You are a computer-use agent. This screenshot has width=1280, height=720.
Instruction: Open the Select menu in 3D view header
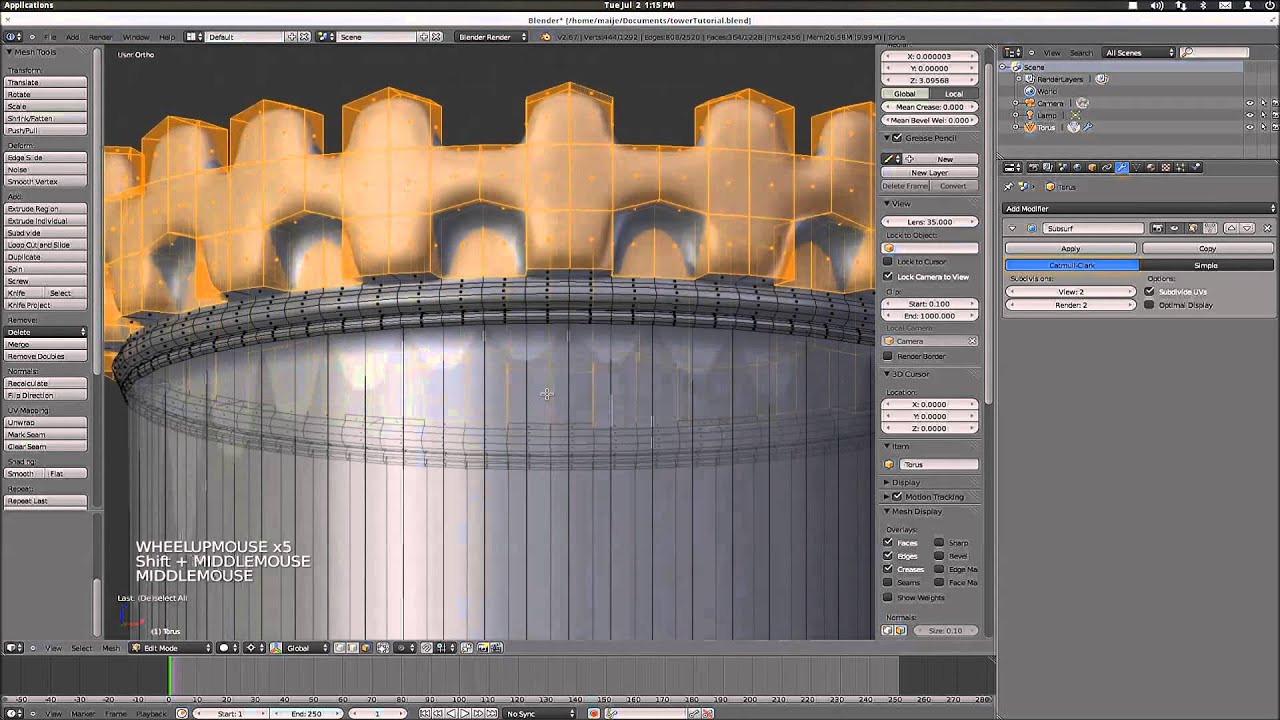click(x=81, y=648)
